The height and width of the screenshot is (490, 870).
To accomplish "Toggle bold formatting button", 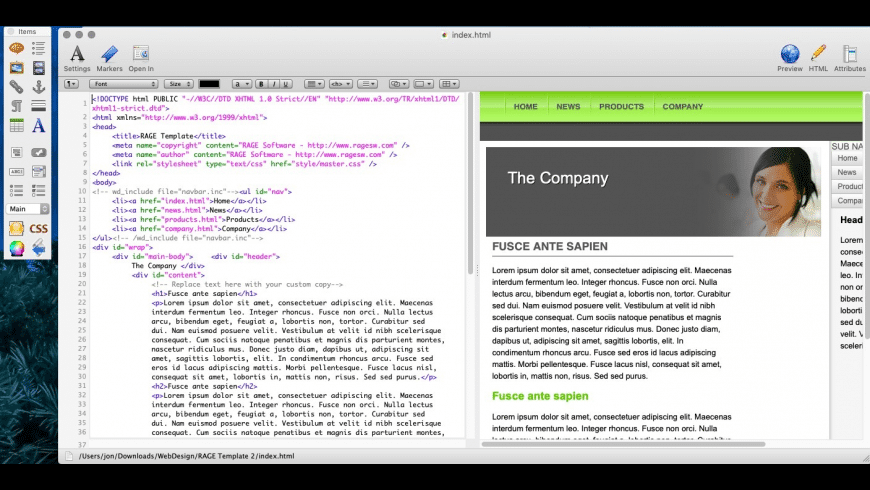I will (261, 84).
